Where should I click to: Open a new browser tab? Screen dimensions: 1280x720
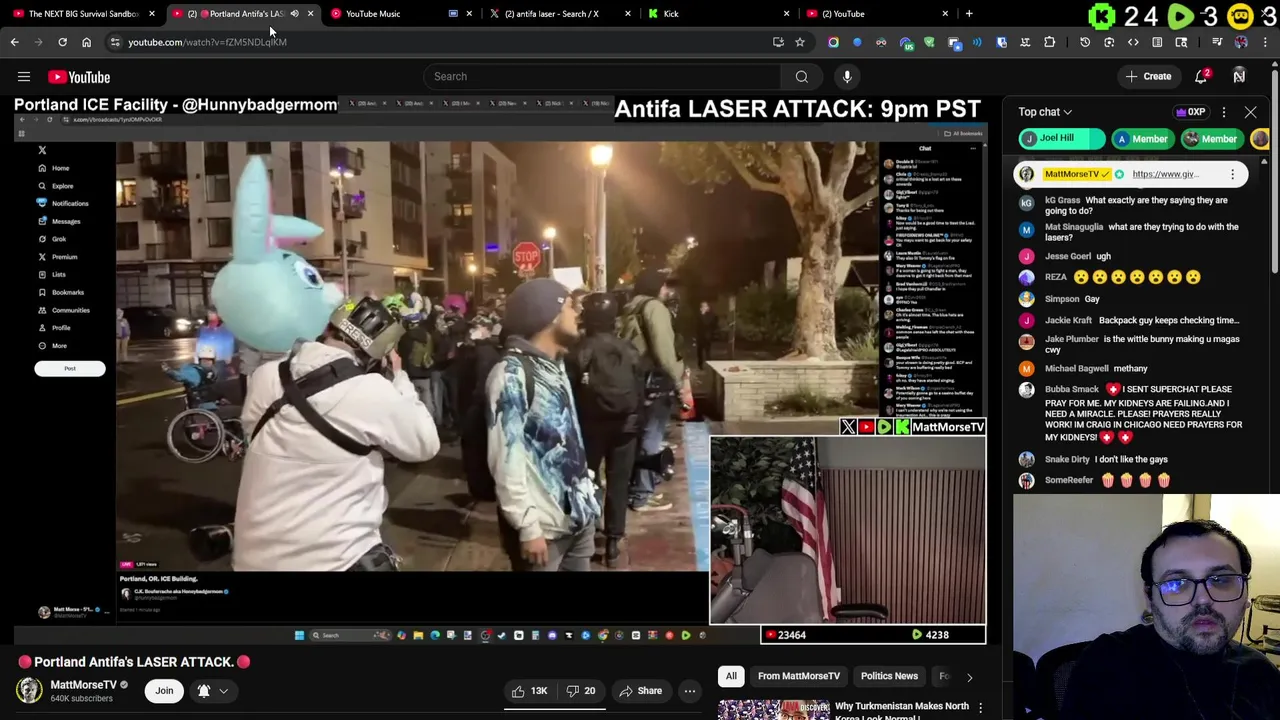pyautogui.click(x=969, y=13)
